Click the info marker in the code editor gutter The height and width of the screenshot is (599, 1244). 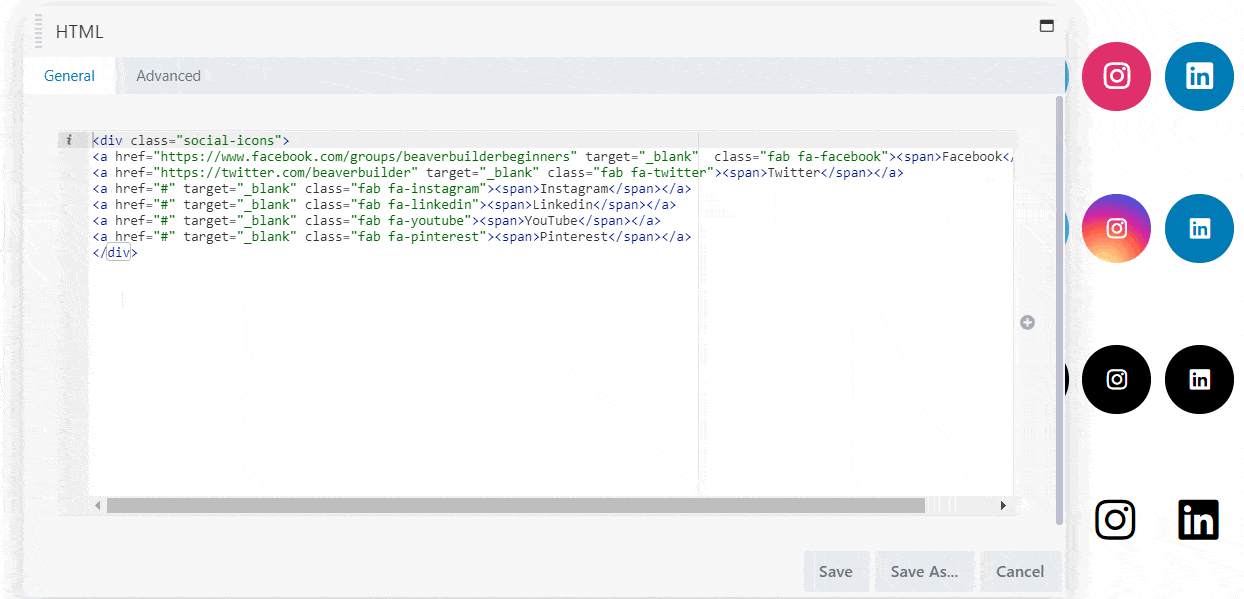coord(68,140)
